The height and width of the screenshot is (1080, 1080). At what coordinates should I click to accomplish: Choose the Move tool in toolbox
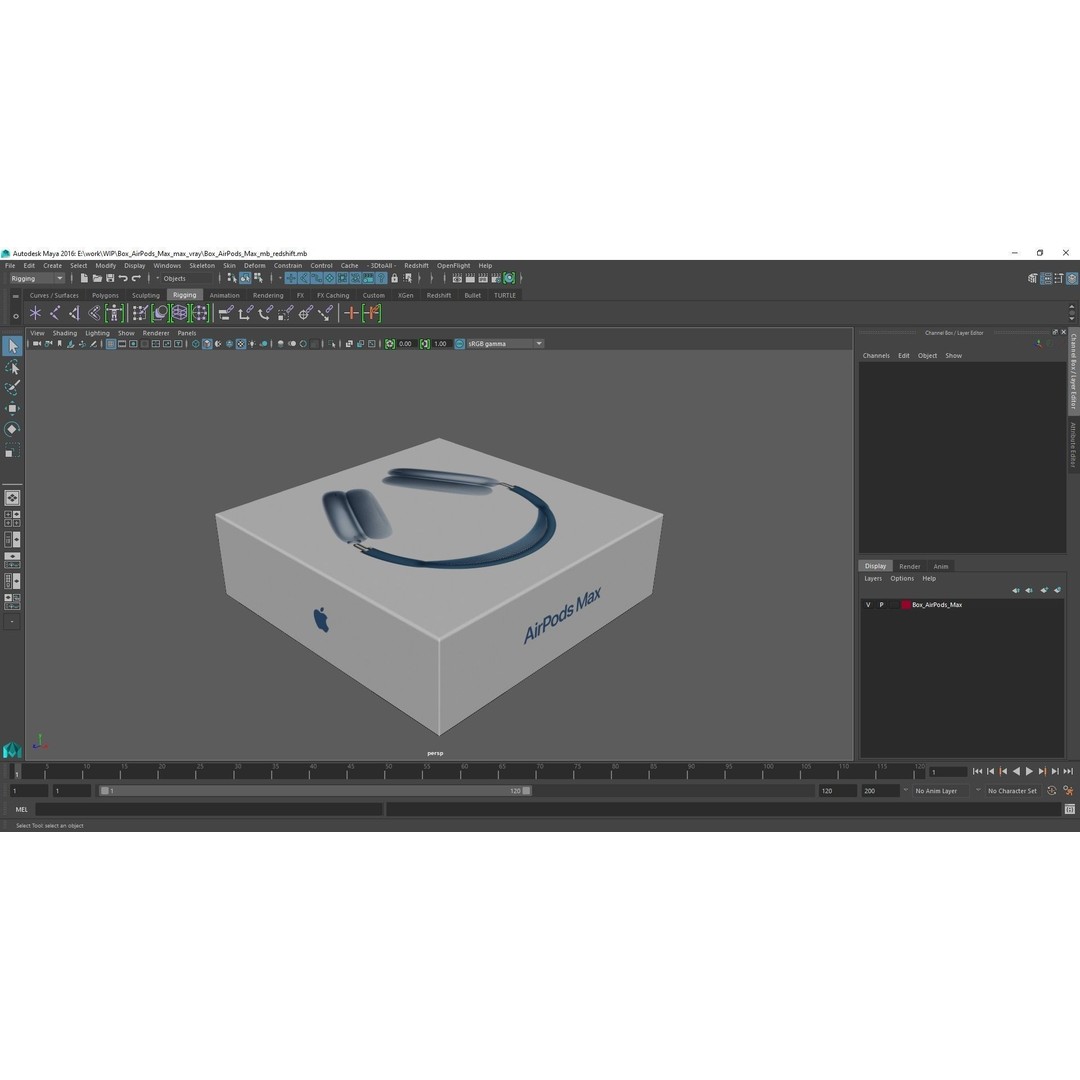point(12,408)
